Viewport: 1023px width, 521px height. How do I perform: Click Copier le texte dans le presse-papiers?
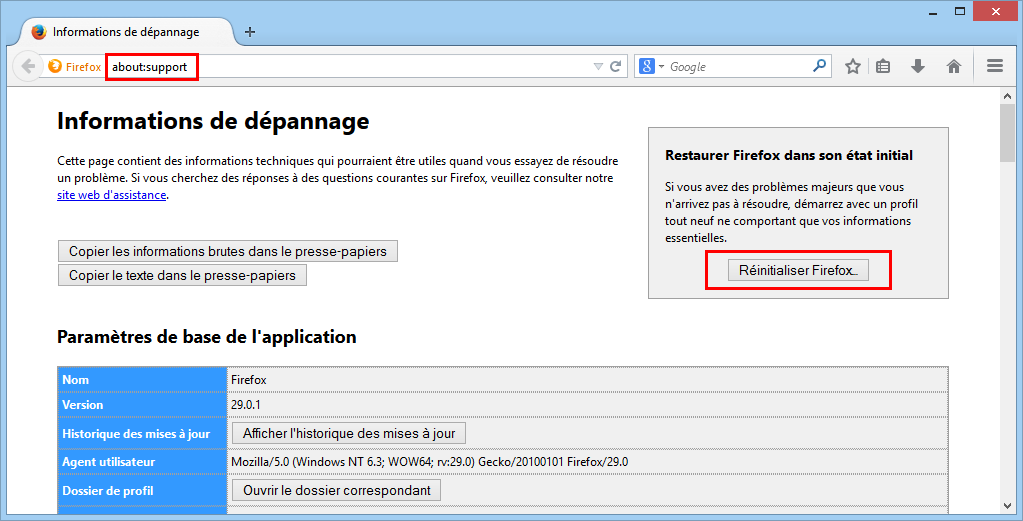pyautogui.click(x=183, y=275)
